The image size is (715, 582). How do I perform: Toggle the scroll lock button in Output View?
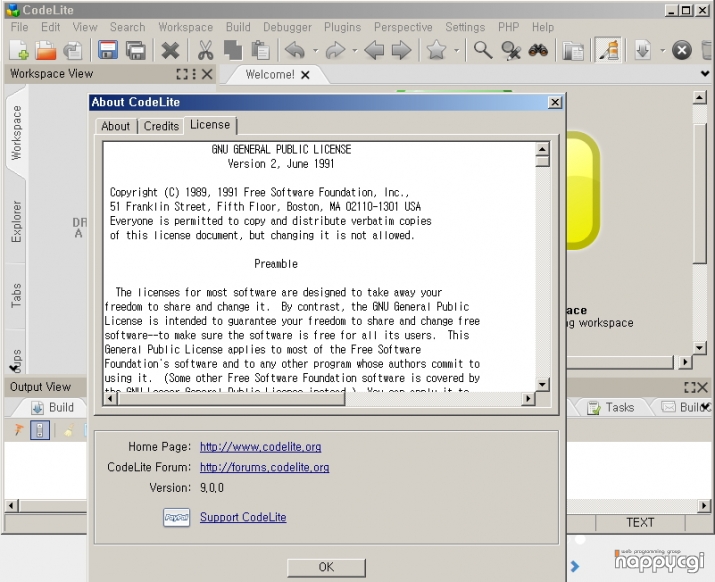click(40, 430)
